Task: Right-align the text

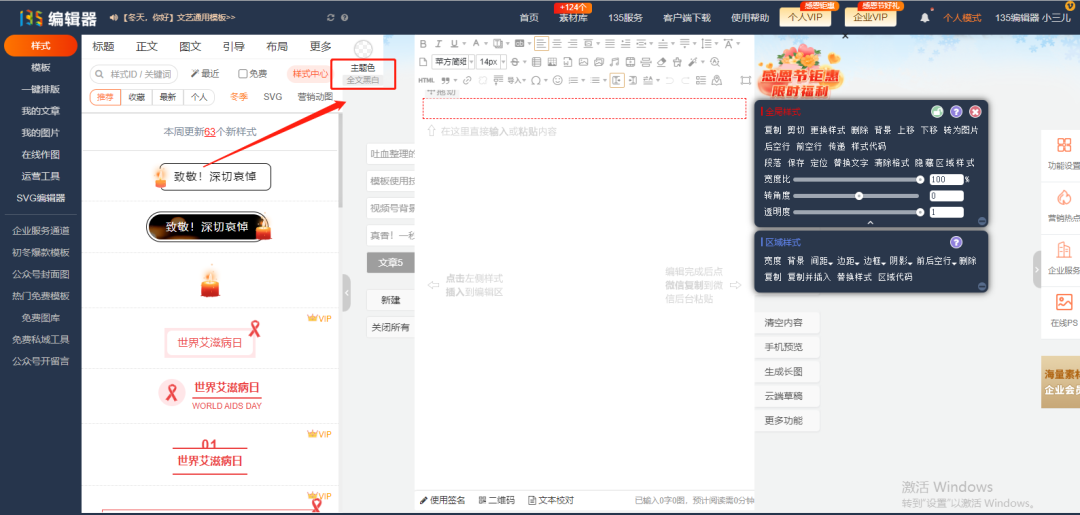Action: click(572, 43)
